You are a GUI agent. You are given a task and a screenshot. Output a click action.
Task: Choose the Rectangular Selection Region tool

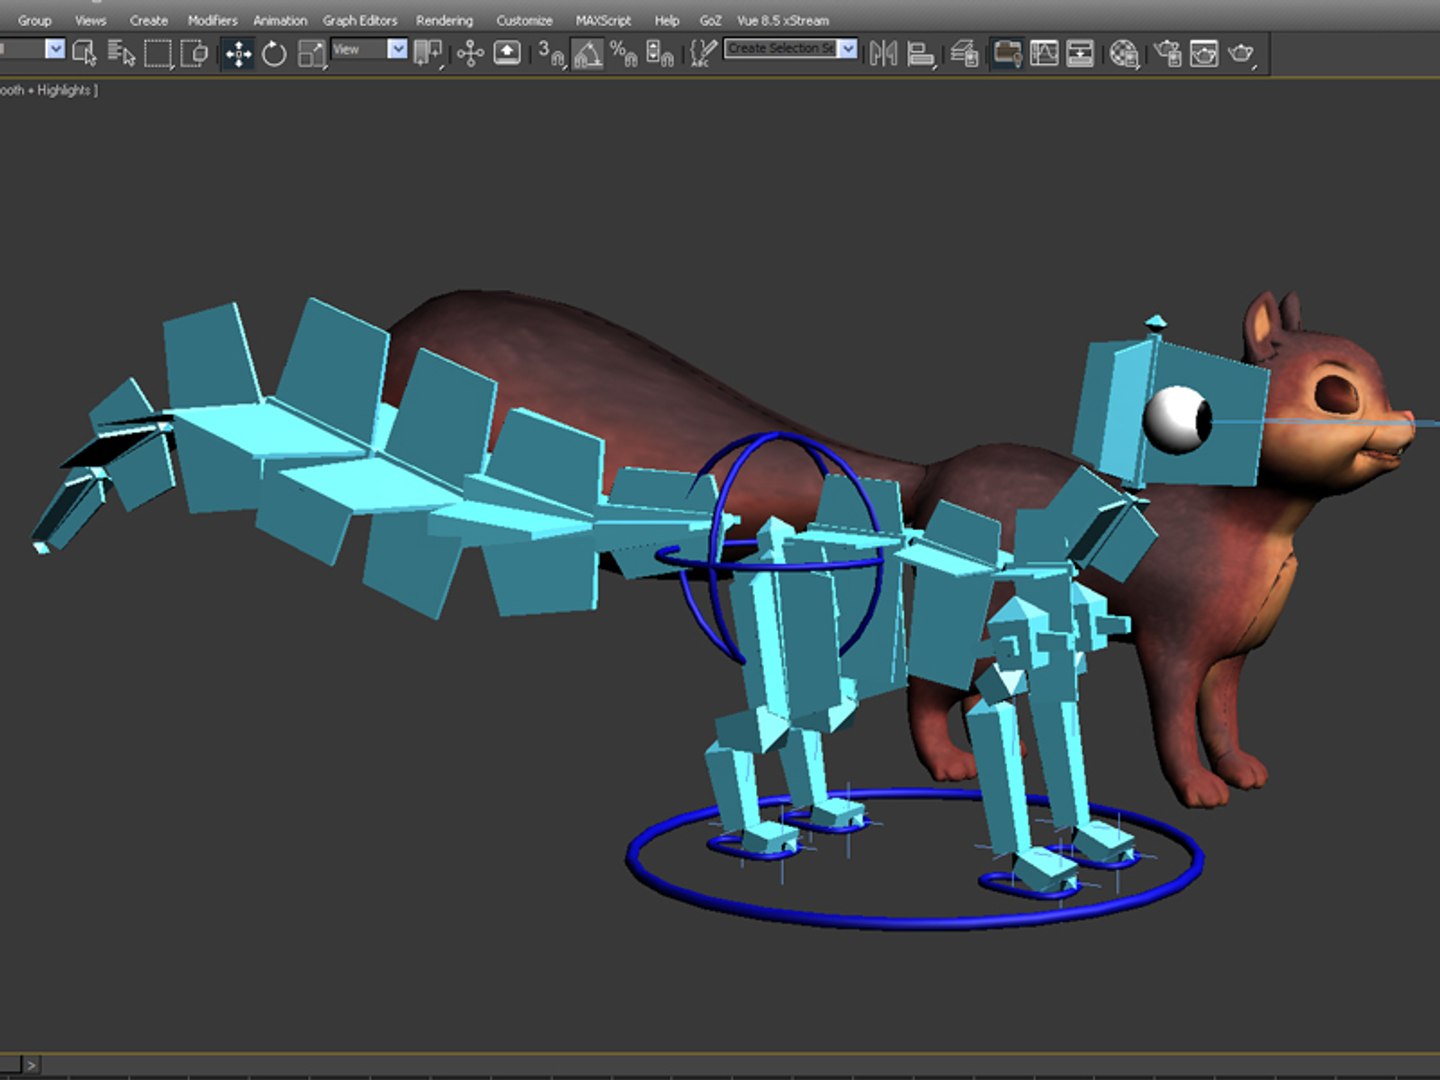coord(158,52)
